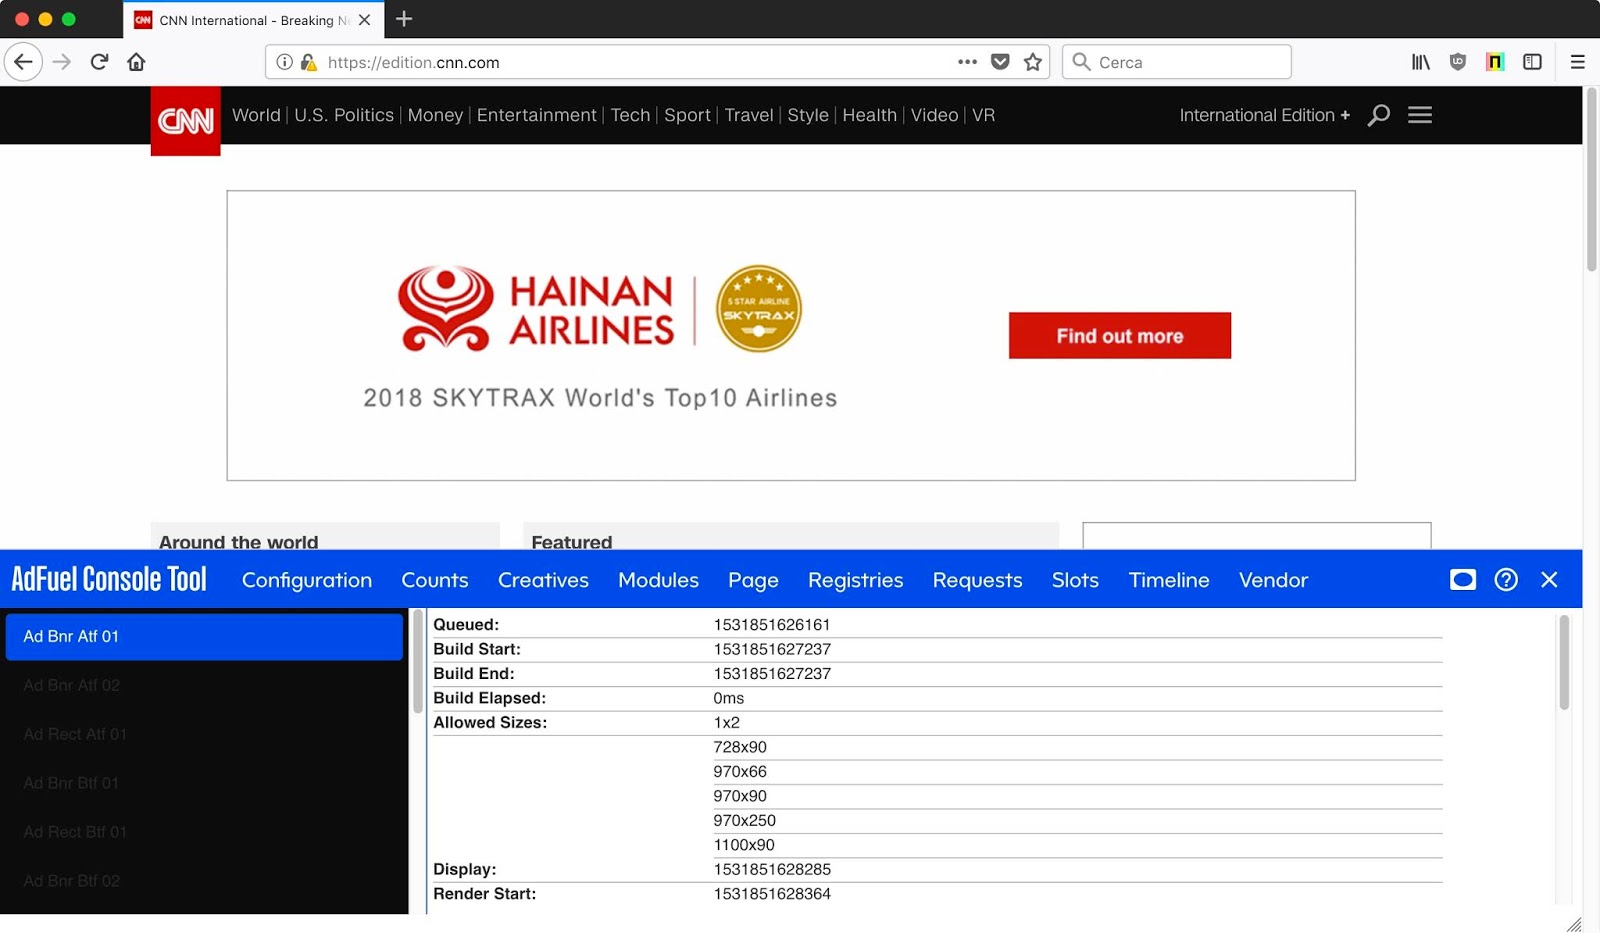
Task: Select the Ad Rect Btf 01 slot
Action: click(x=204, y=832)
